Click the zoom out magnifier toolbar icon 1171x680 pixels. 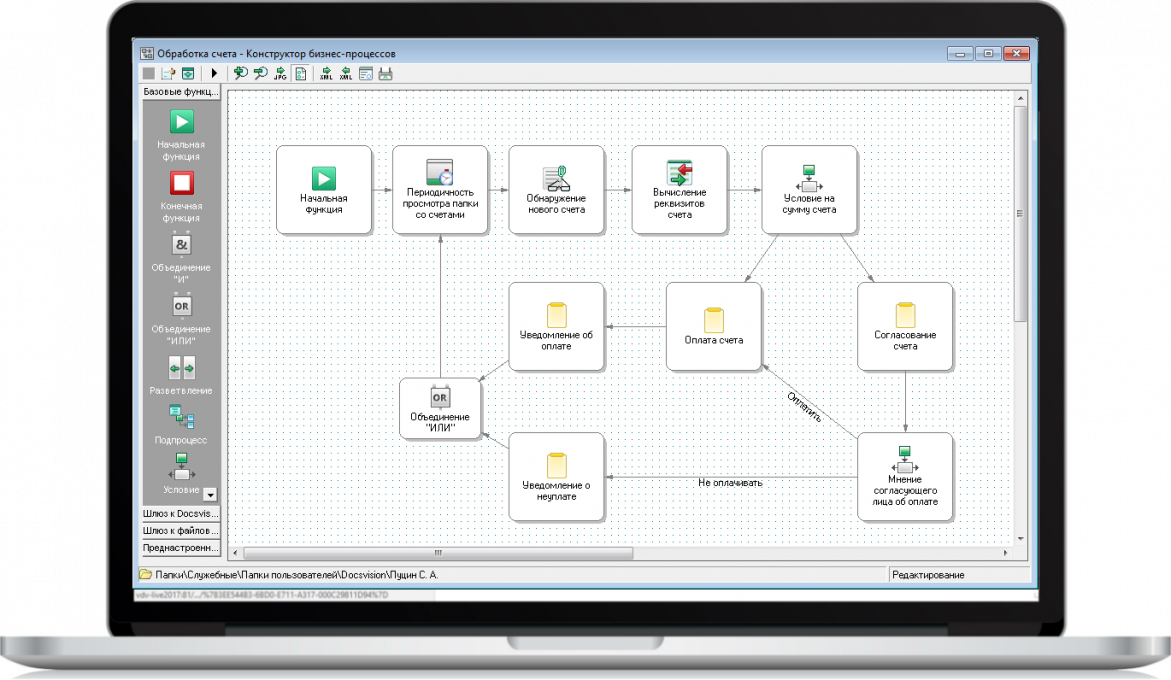pyautogui.click(x=260, y=73)
